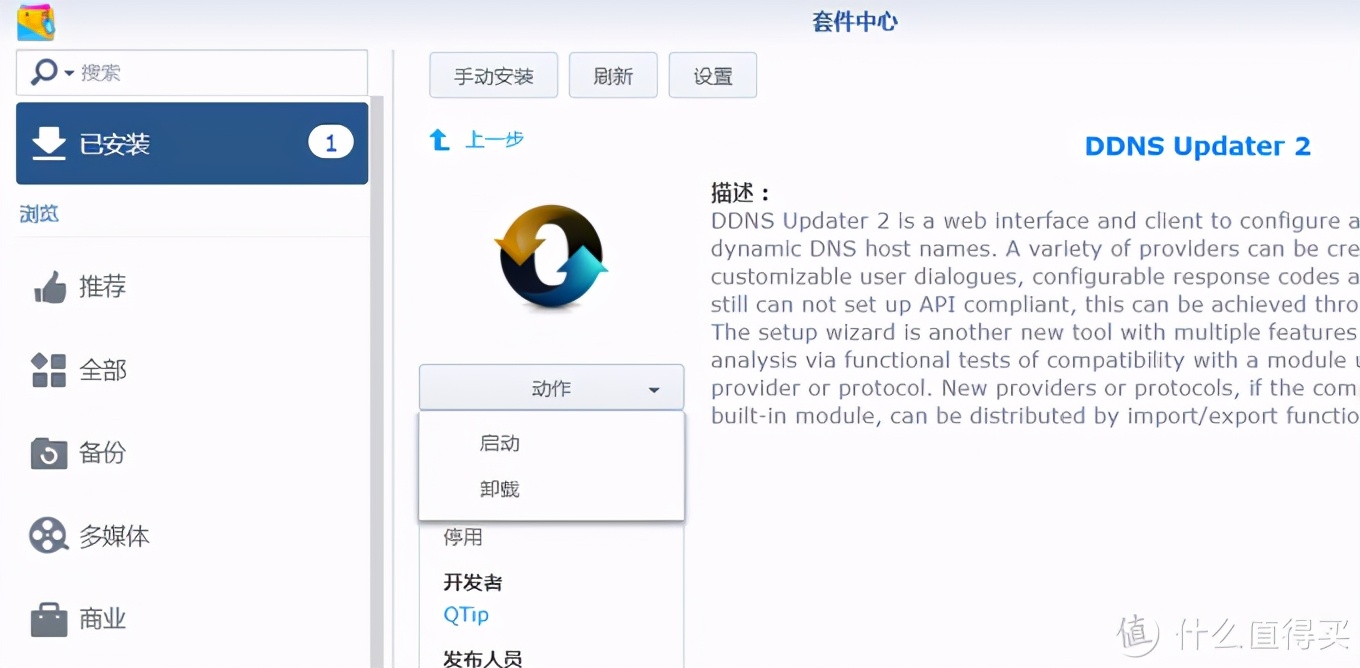
Task: Click the 刷新 button
Action: [613, 75]
